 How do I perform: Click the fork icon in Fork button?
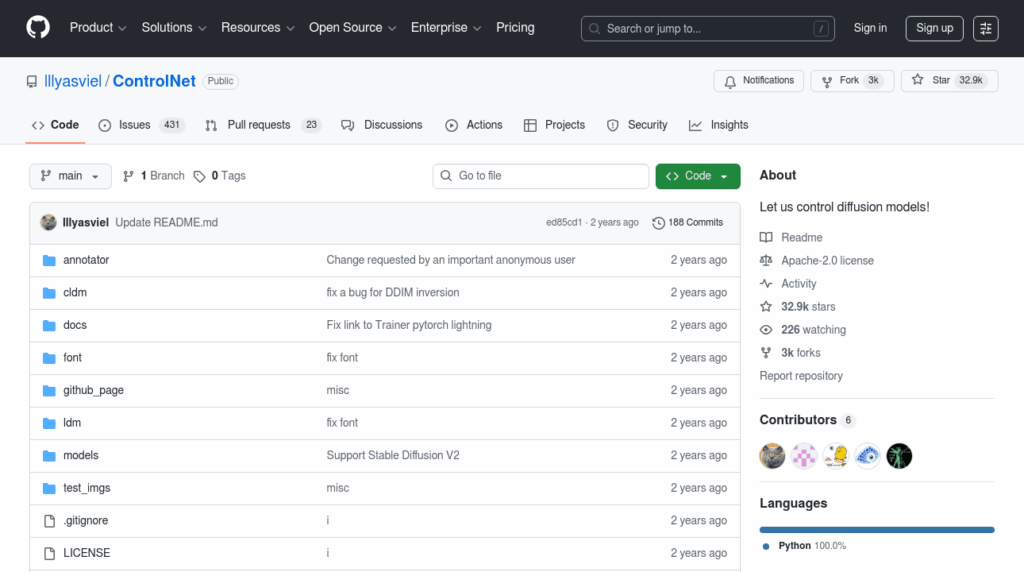coord(827,81)
